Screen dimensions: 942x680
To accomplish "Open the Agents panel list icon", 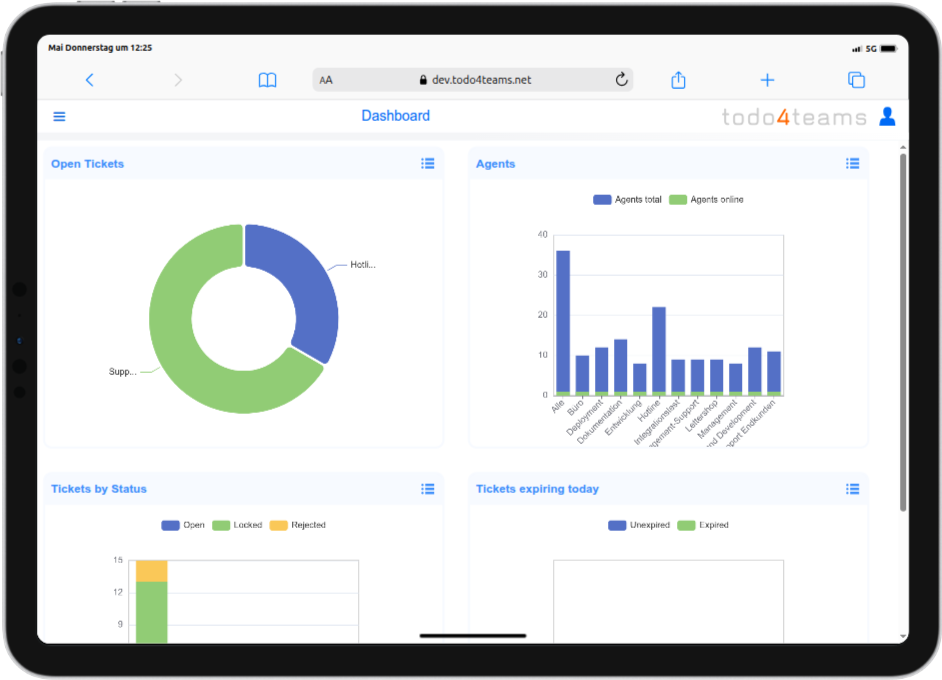I will pos(852,163).
